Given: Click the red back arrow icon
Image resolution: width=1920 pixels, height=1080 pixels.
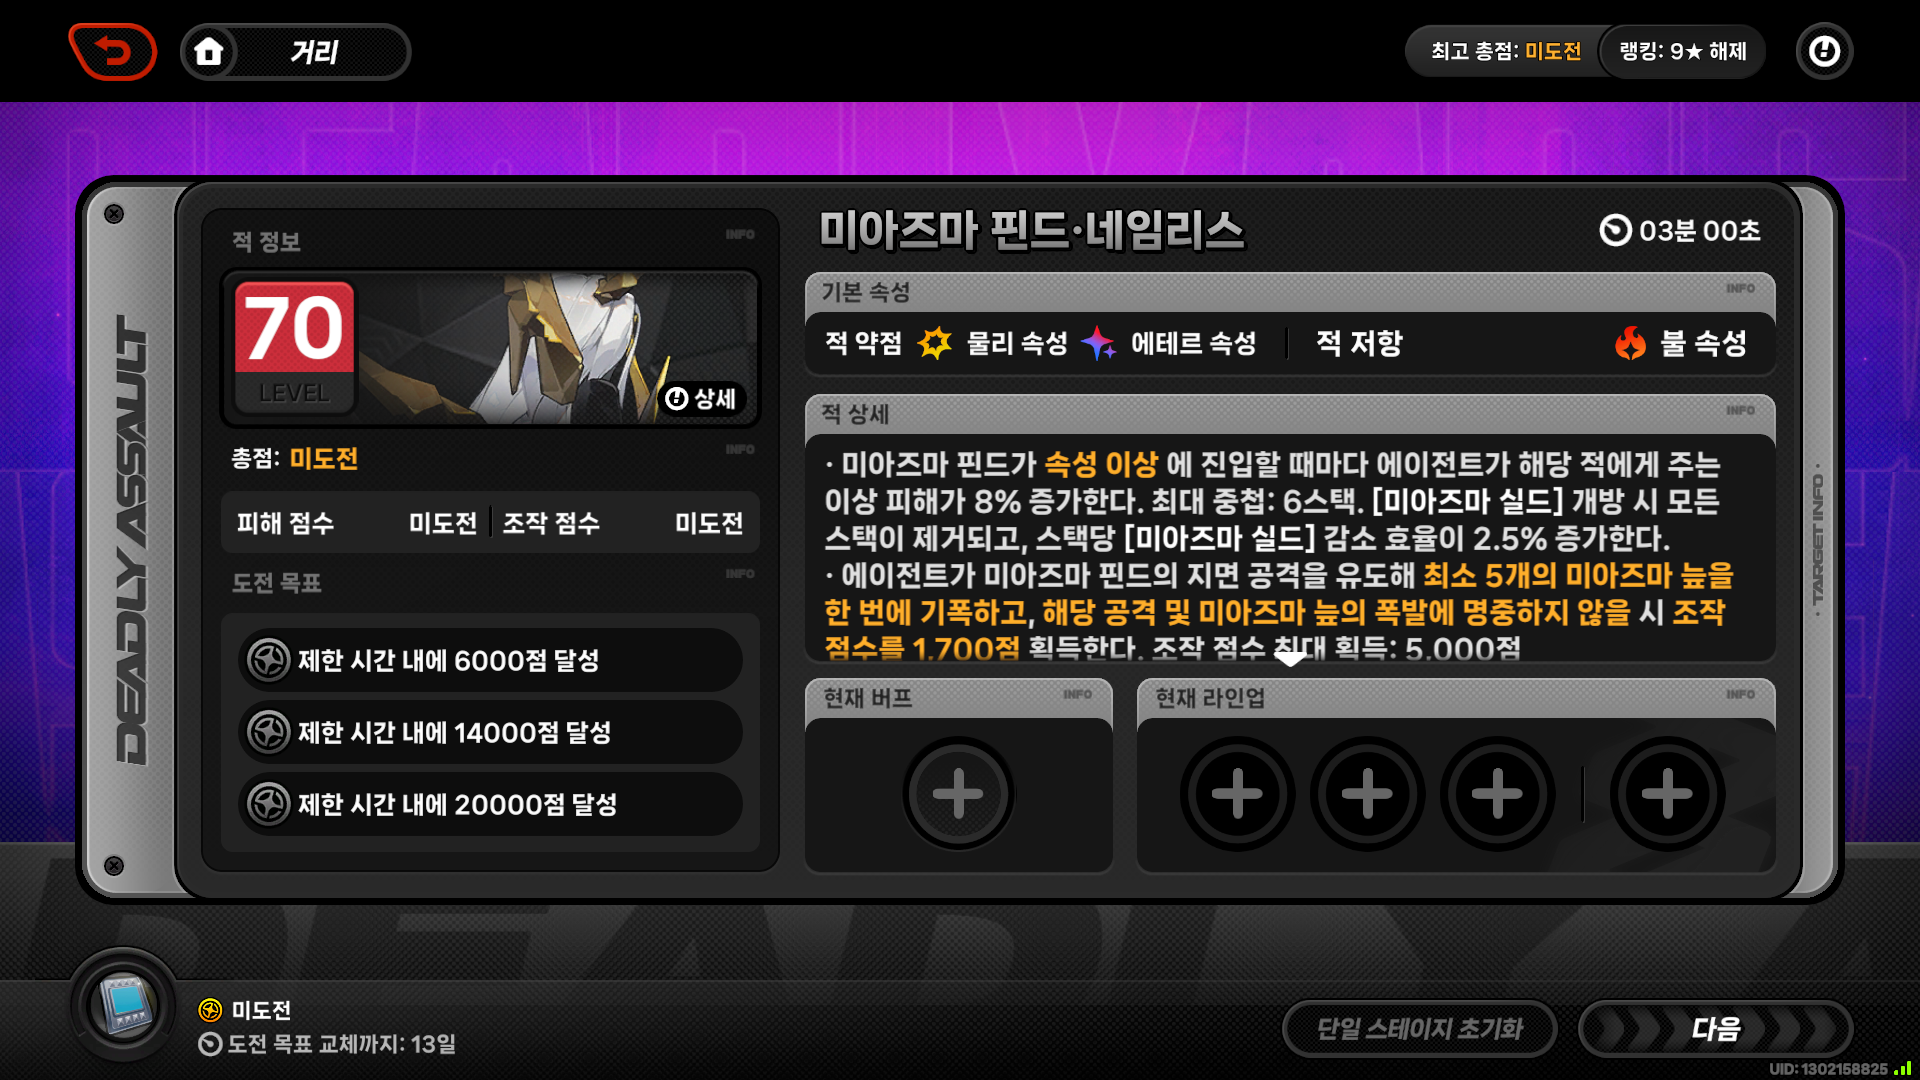Looking at the screenshot, I should (x=113, y=51).
